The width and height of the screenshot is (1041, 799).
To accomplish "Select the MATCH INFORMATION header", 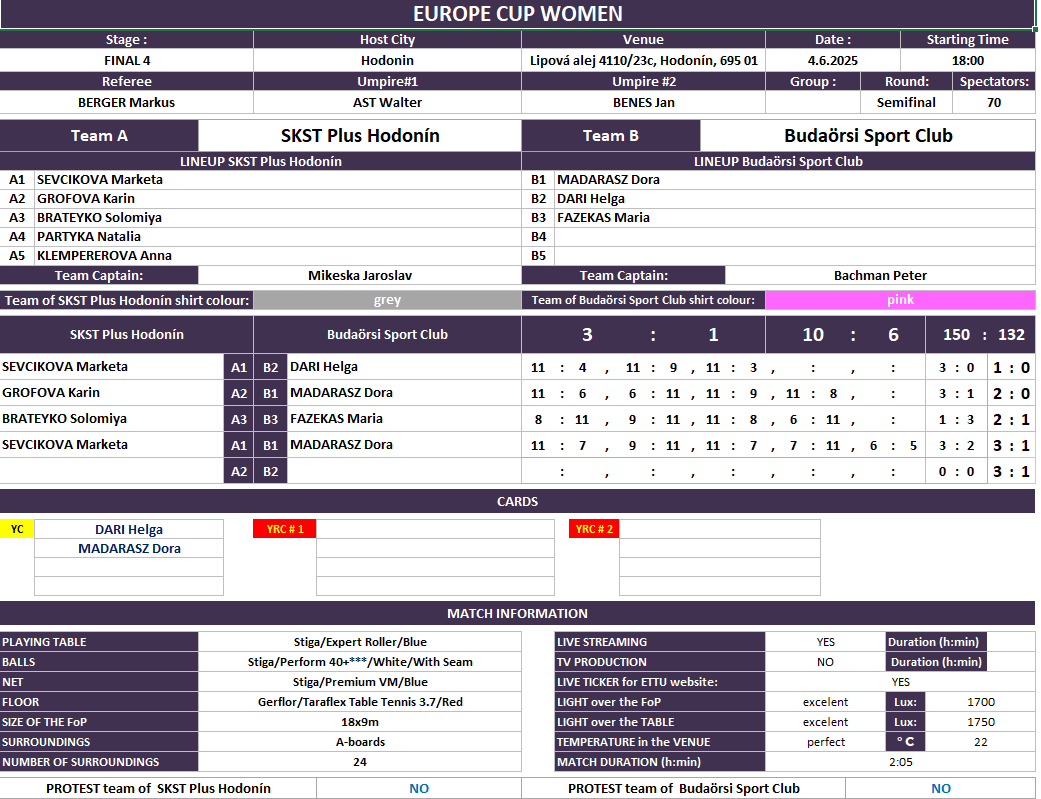I will (517, 613).
